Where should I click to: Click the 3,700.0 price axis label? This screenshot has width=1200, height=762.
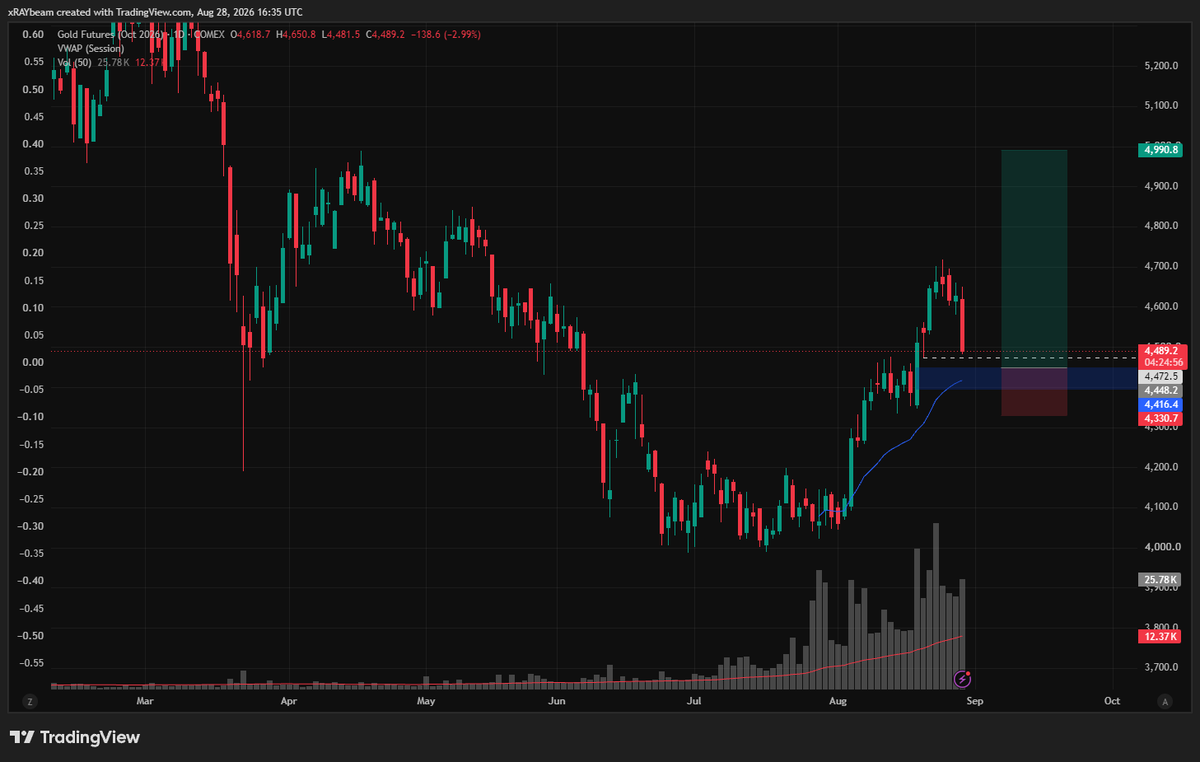tap(1159, 667)
